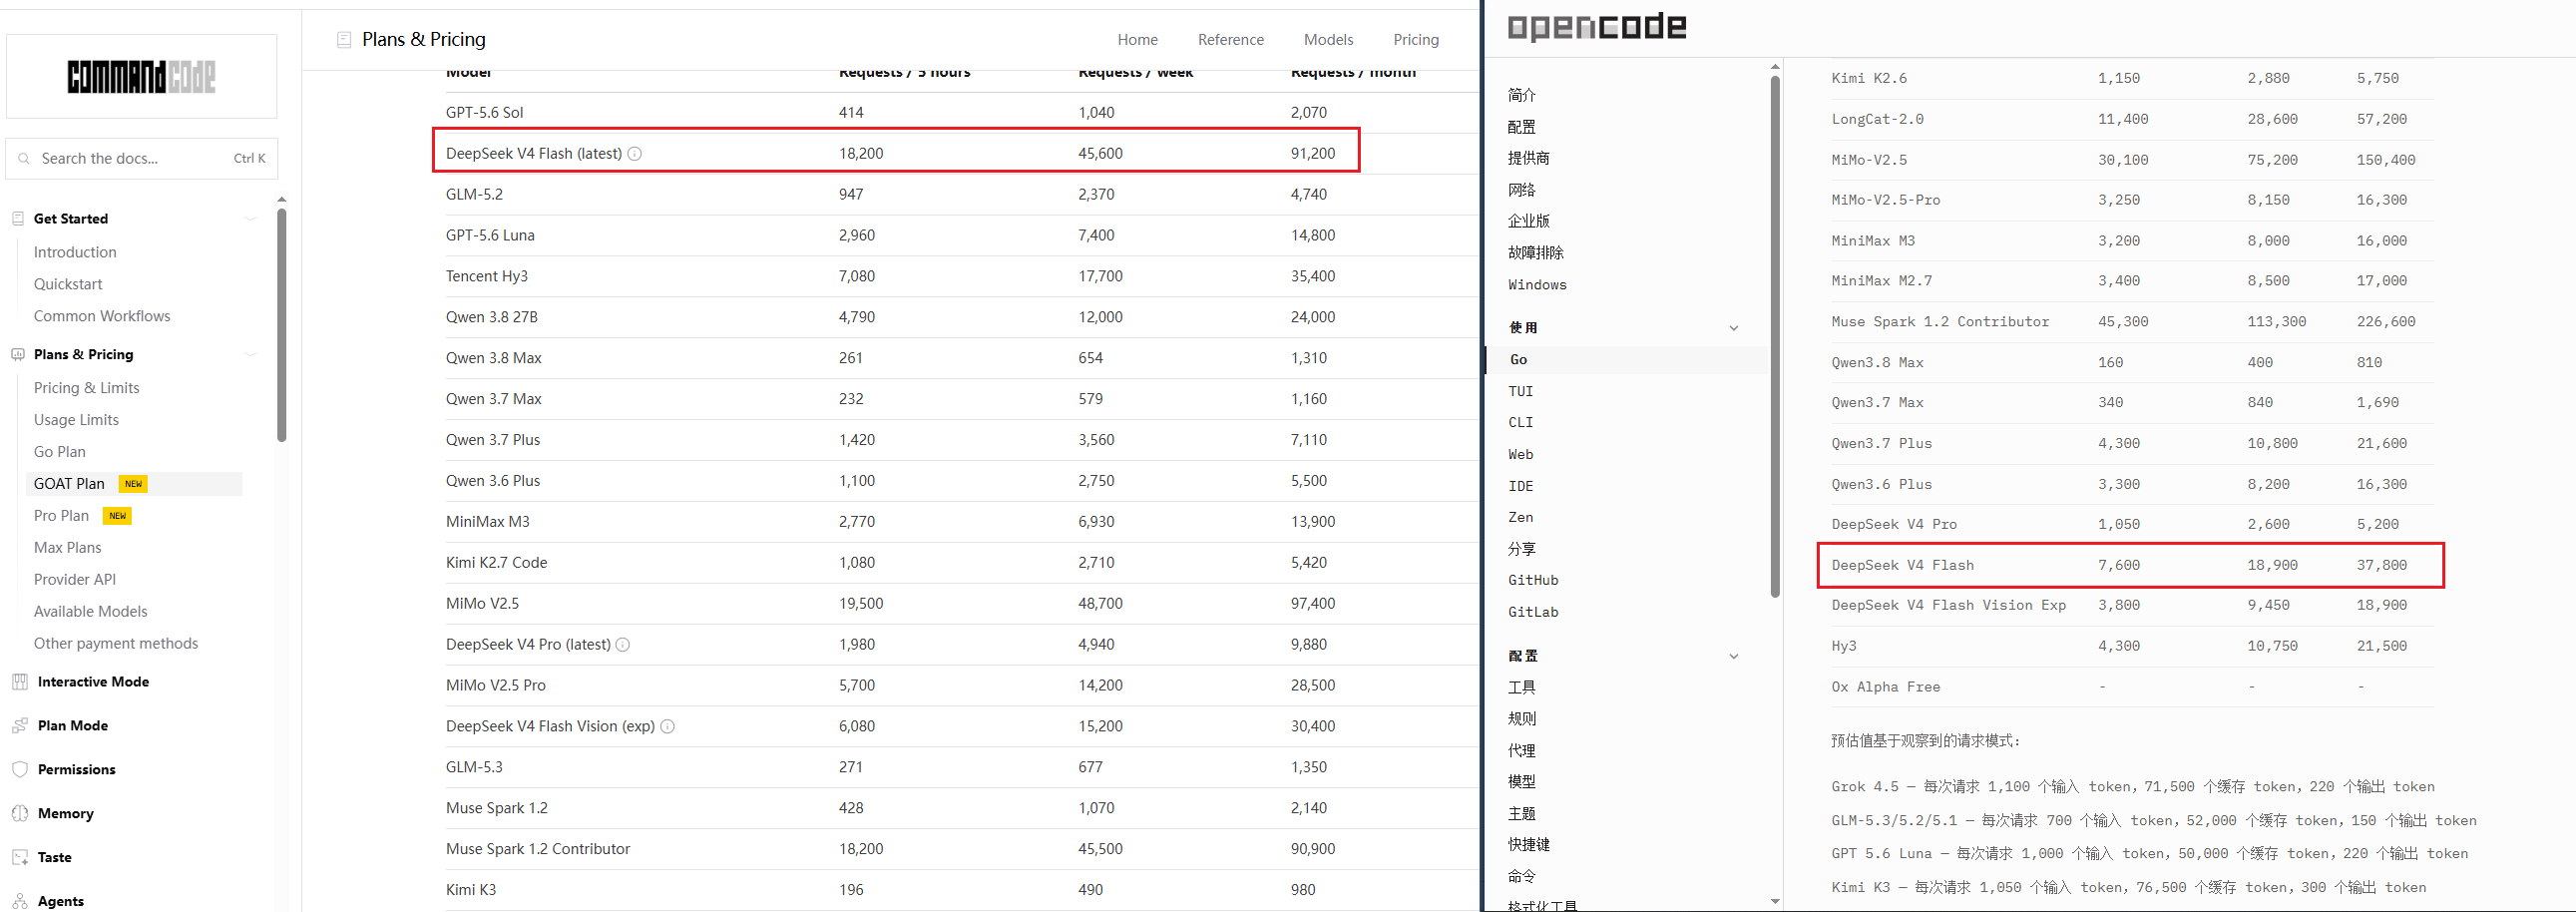The width and height of the screenshot is (2576, 912).
Task: Collapse the Plans & Pricing sidebar chevron
Action: [x=251, y=354]
